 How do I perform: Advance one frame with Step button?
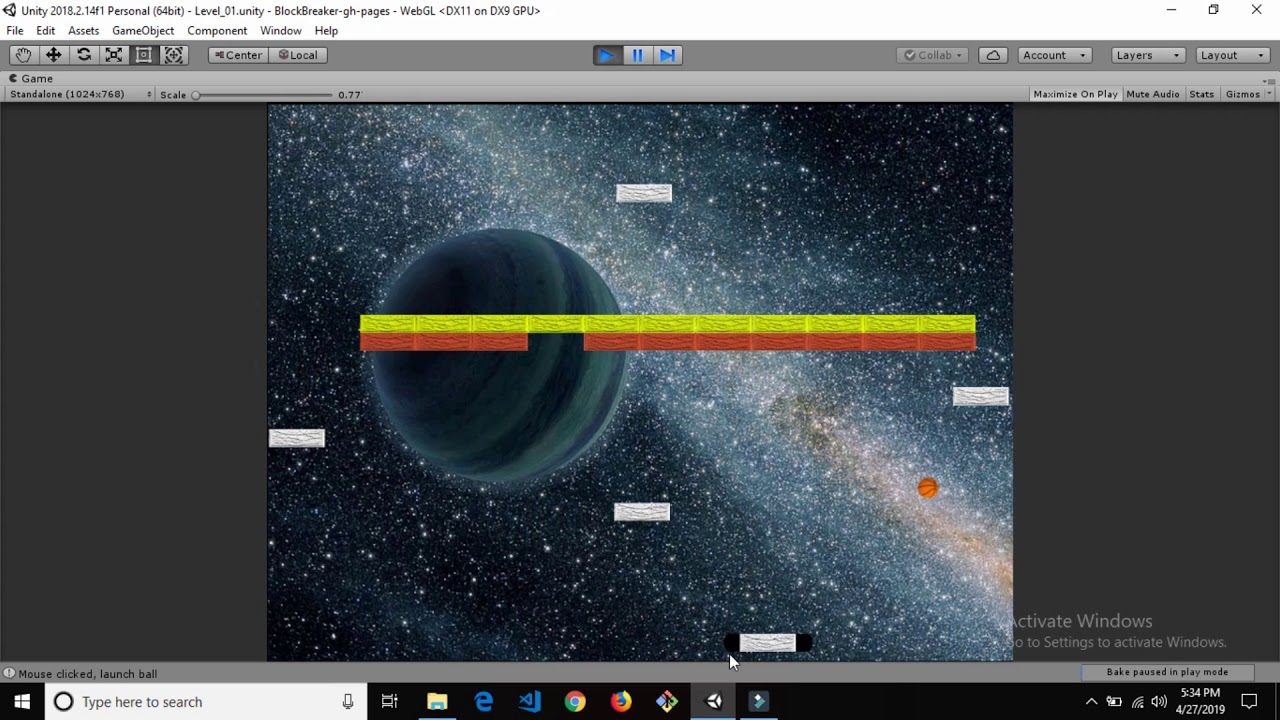[667, 55]
